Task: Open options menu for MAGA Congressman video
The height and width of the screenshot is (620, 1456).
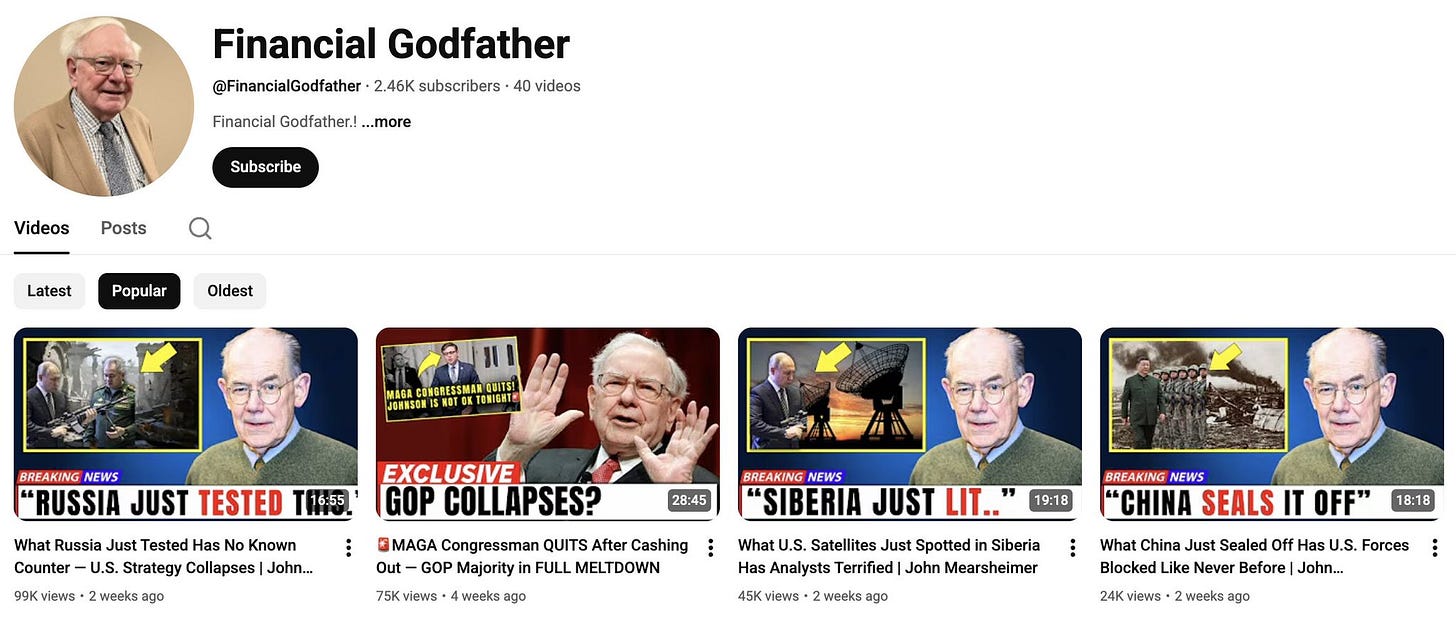Action: coord(710,547)
